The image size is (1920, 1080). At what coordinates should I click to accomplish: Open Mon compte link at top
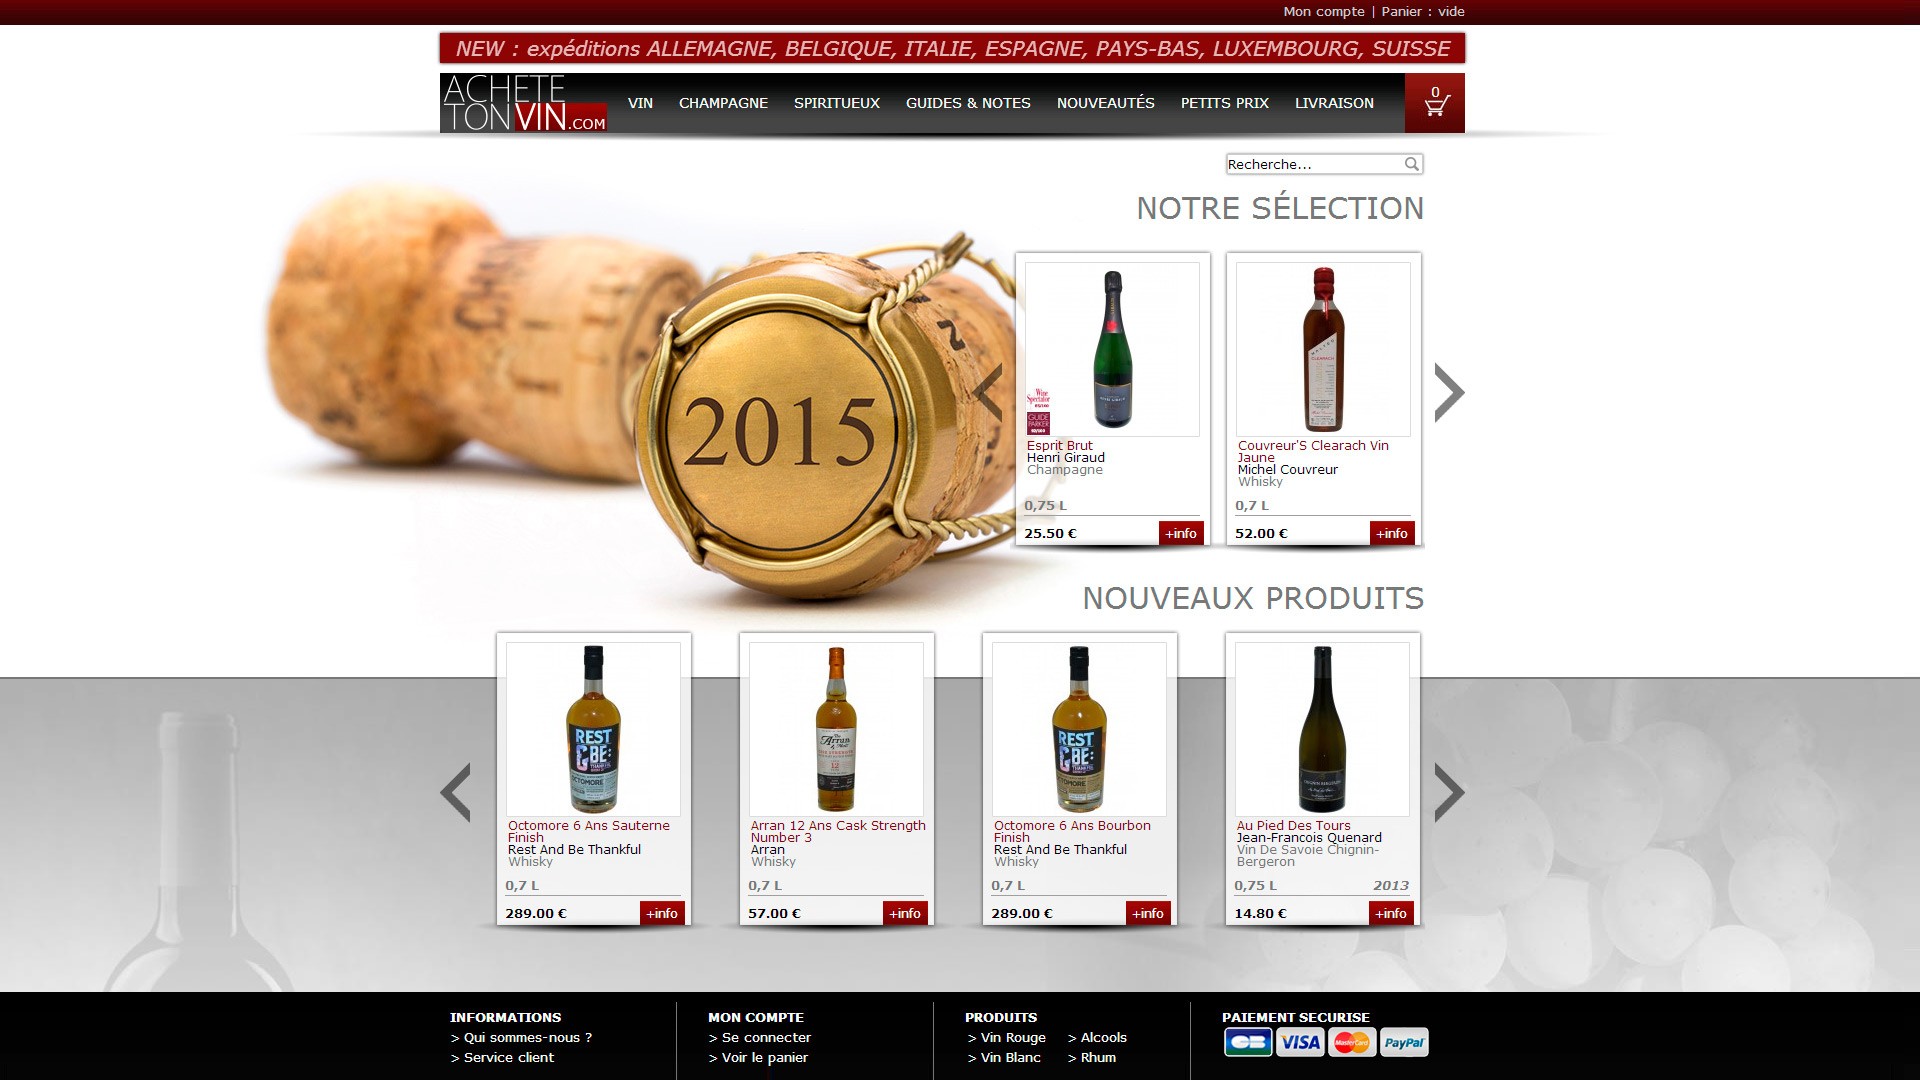pos(1324,12)
